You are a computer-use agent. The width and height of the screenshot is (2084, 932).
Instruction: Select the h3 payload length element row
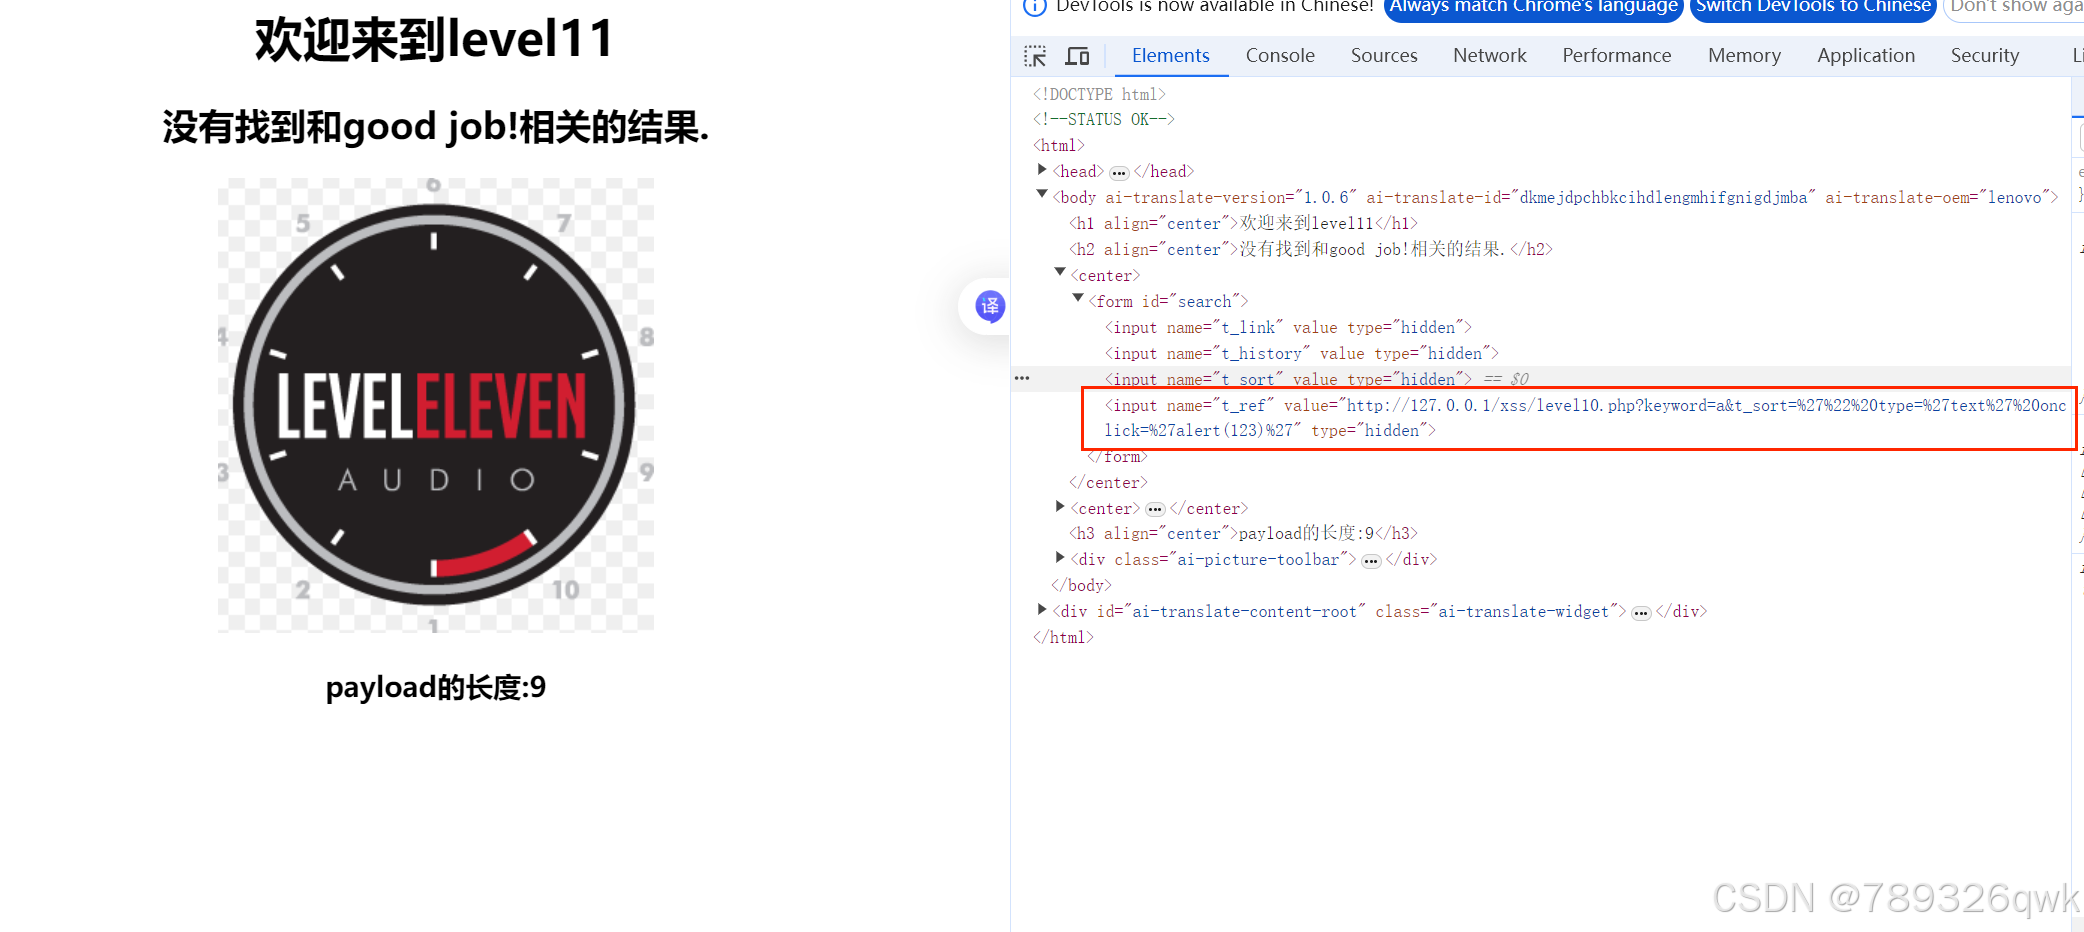click(1243, 533)
